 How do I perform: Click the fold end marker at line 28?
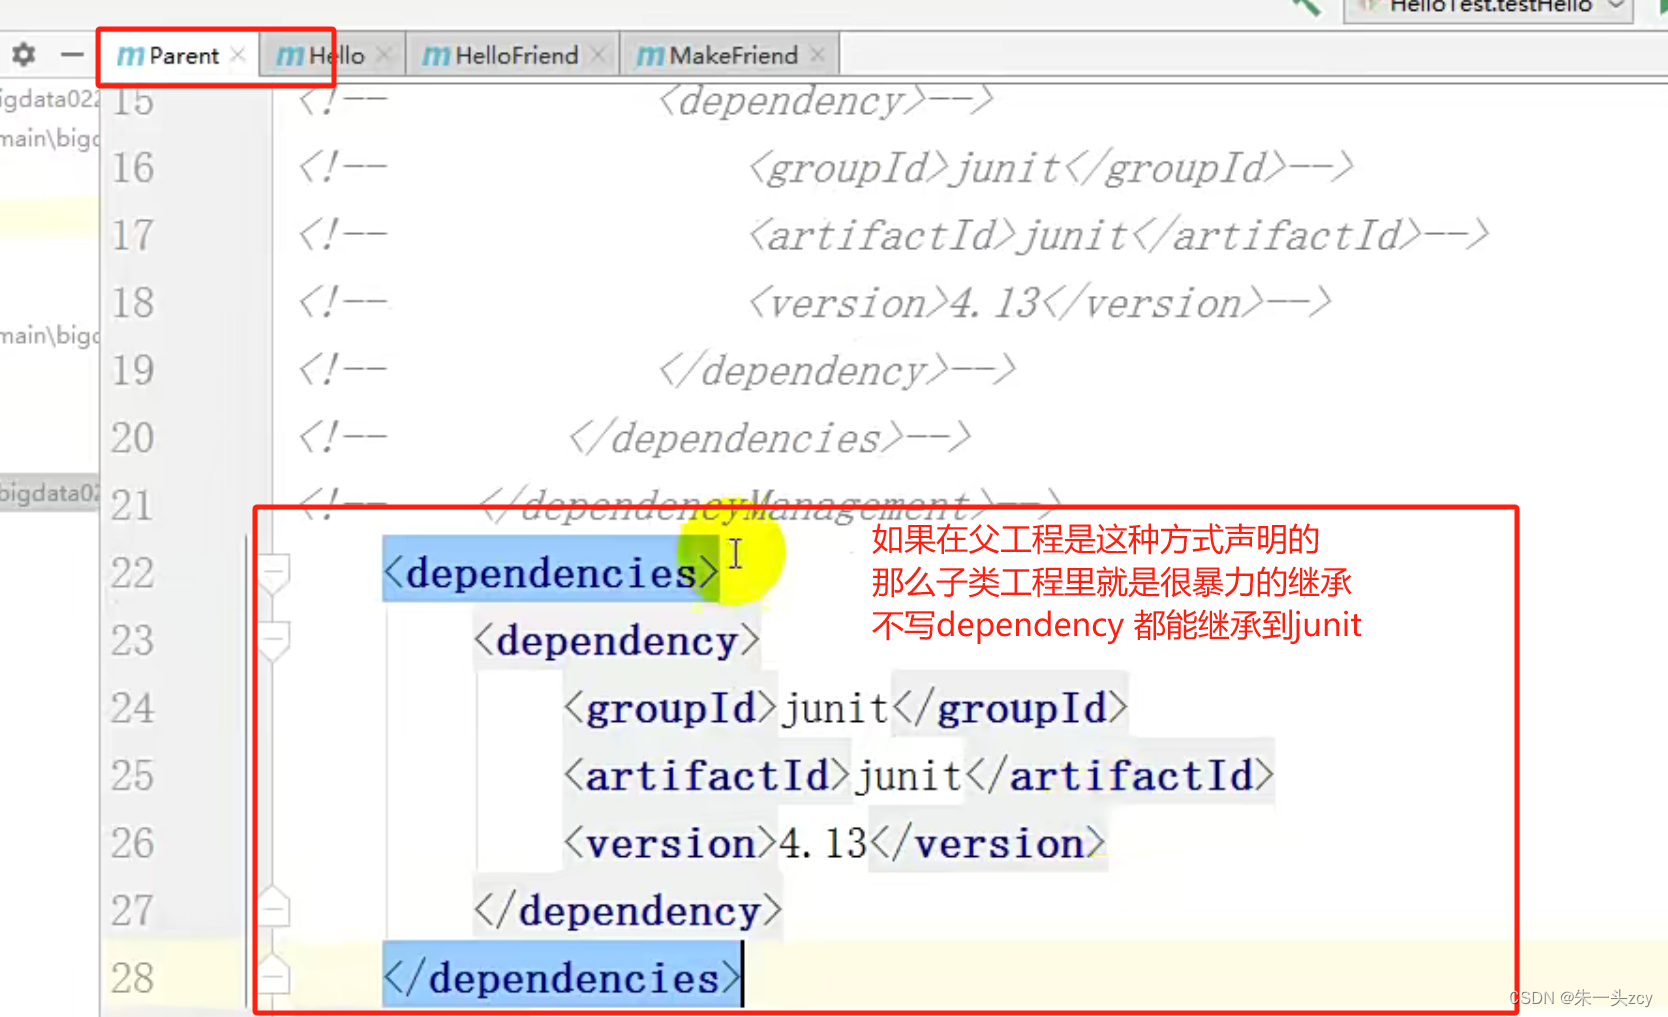(x=273, y=976)
